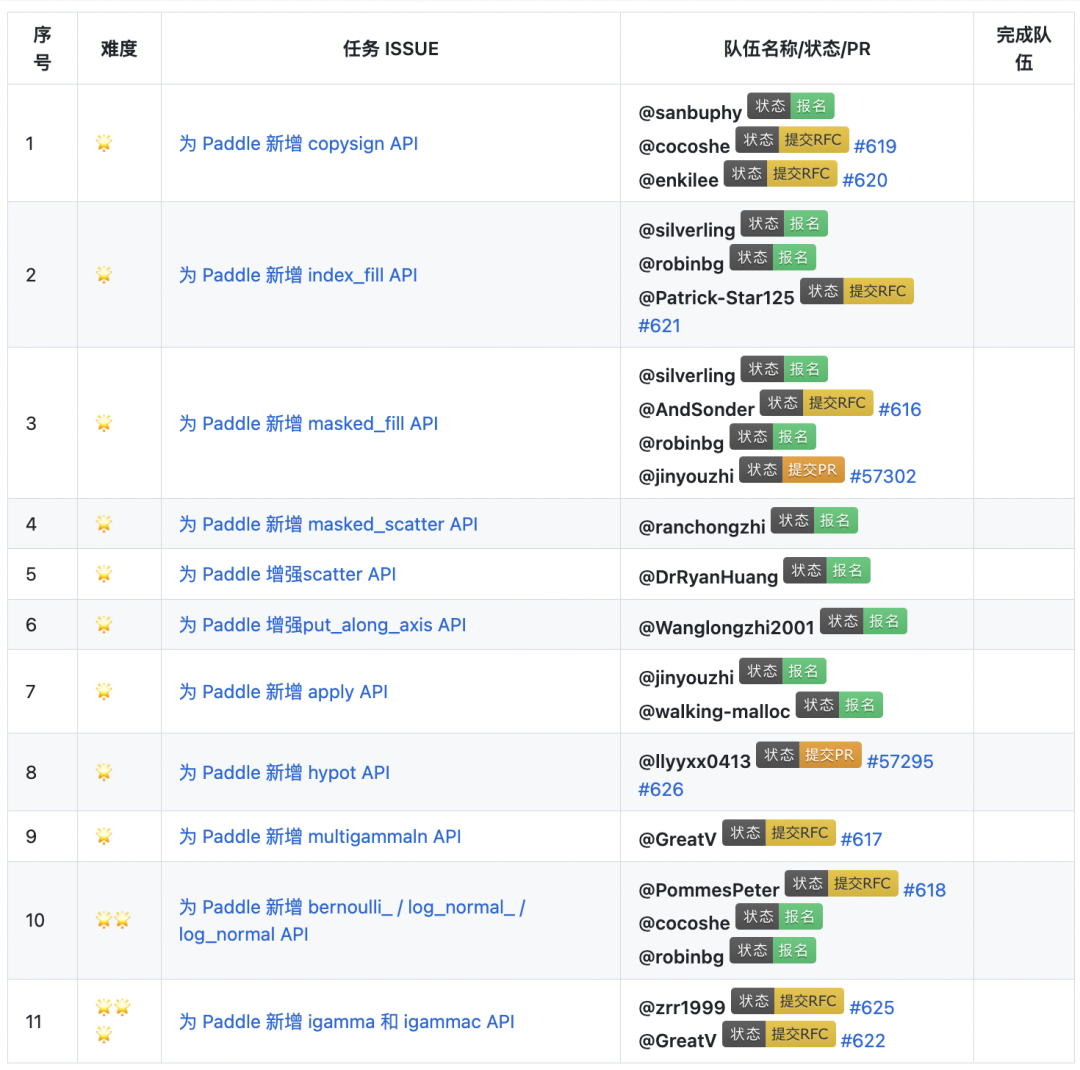
Task: Click the 任务 ISSUE column header
Action: coord(391,49)
